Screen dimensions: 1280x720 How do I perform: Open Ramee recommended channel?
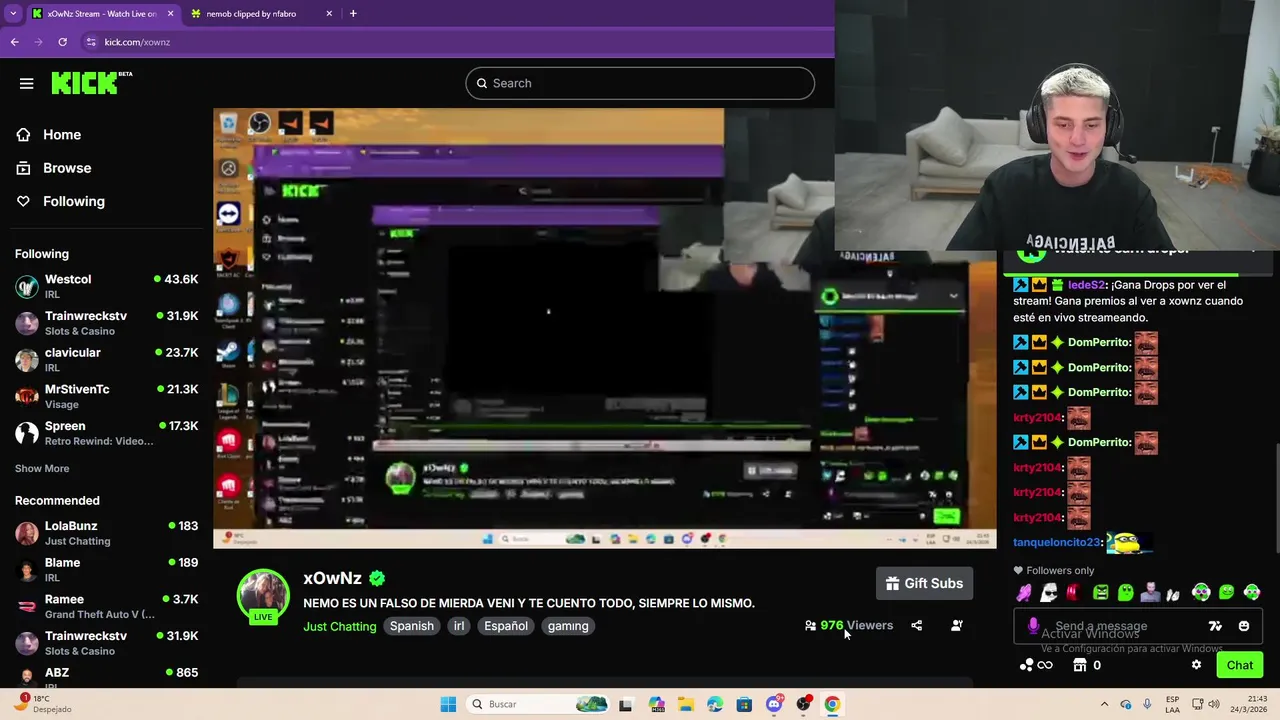(x=106, y=606)
